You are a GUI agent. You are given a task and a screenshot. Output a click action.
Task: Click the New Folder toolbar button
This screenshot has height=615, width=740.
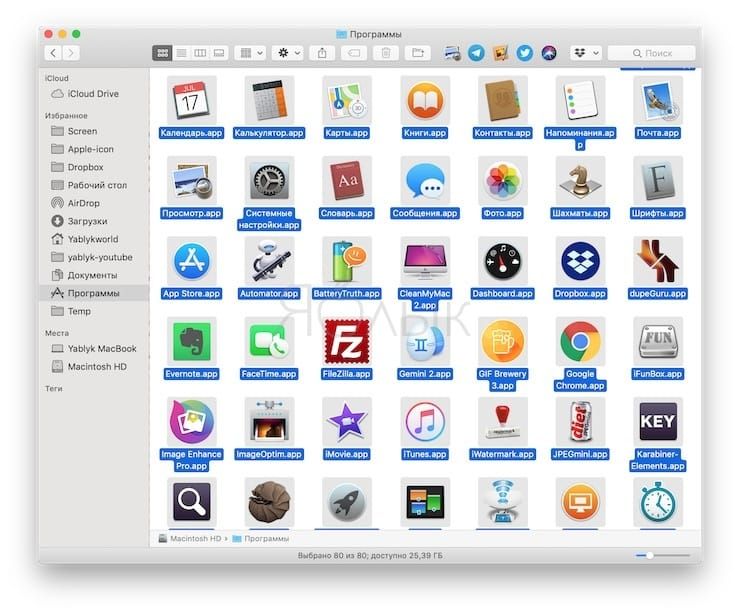(x=418, y=53)
